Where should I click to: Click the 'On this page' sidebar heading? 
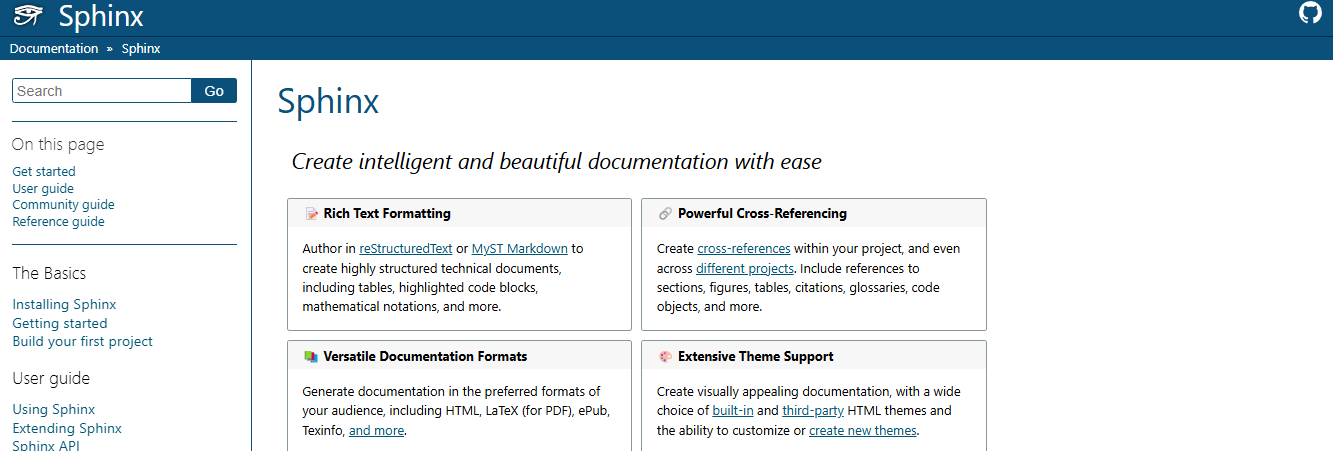(58, 145)
